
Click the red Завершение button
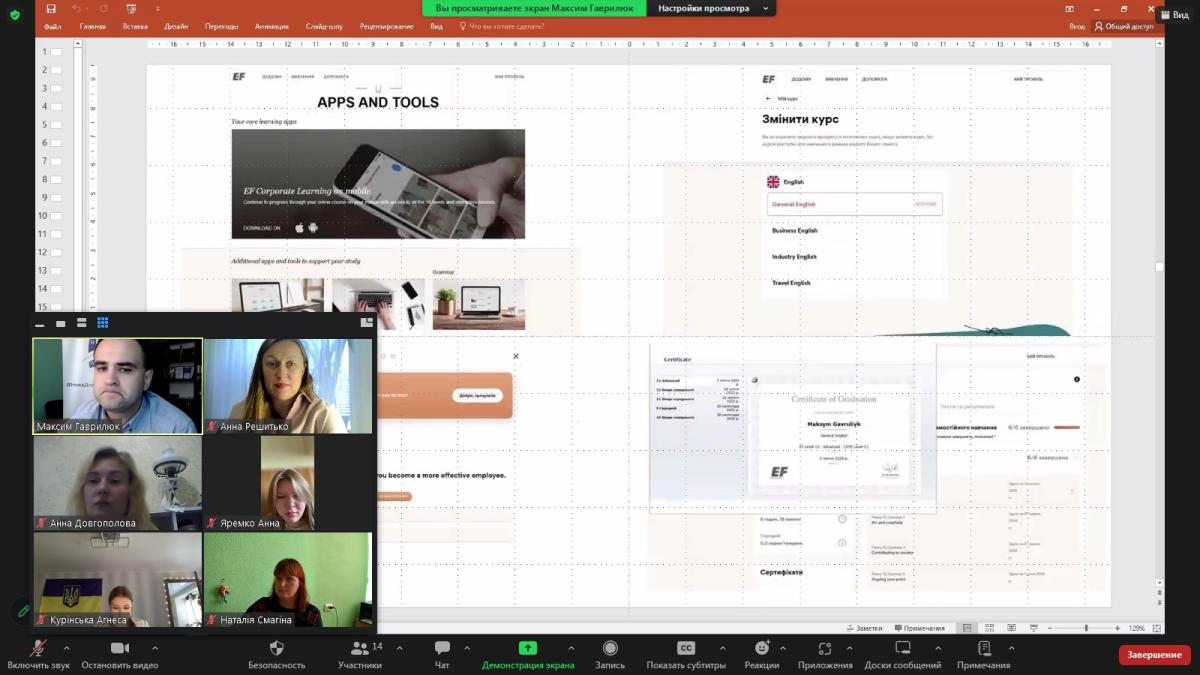pyautogui.click(x=1155, y=654)
